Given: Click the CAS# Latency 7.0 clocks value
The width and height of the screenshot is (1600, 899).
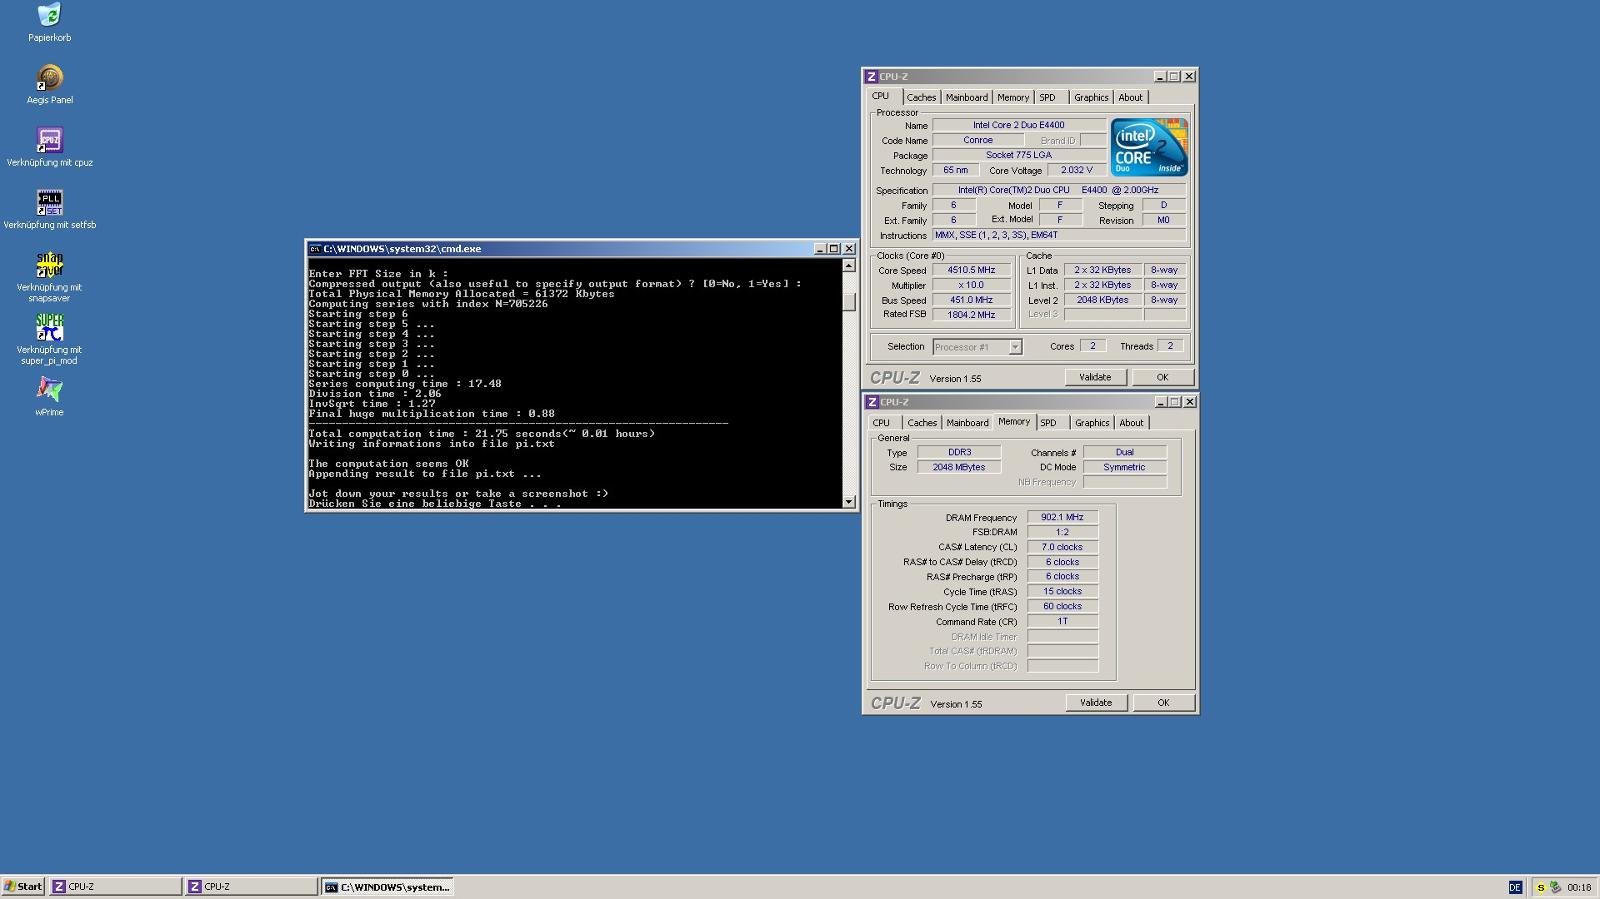Looking at the screenshot, I should click(1062, 547).
